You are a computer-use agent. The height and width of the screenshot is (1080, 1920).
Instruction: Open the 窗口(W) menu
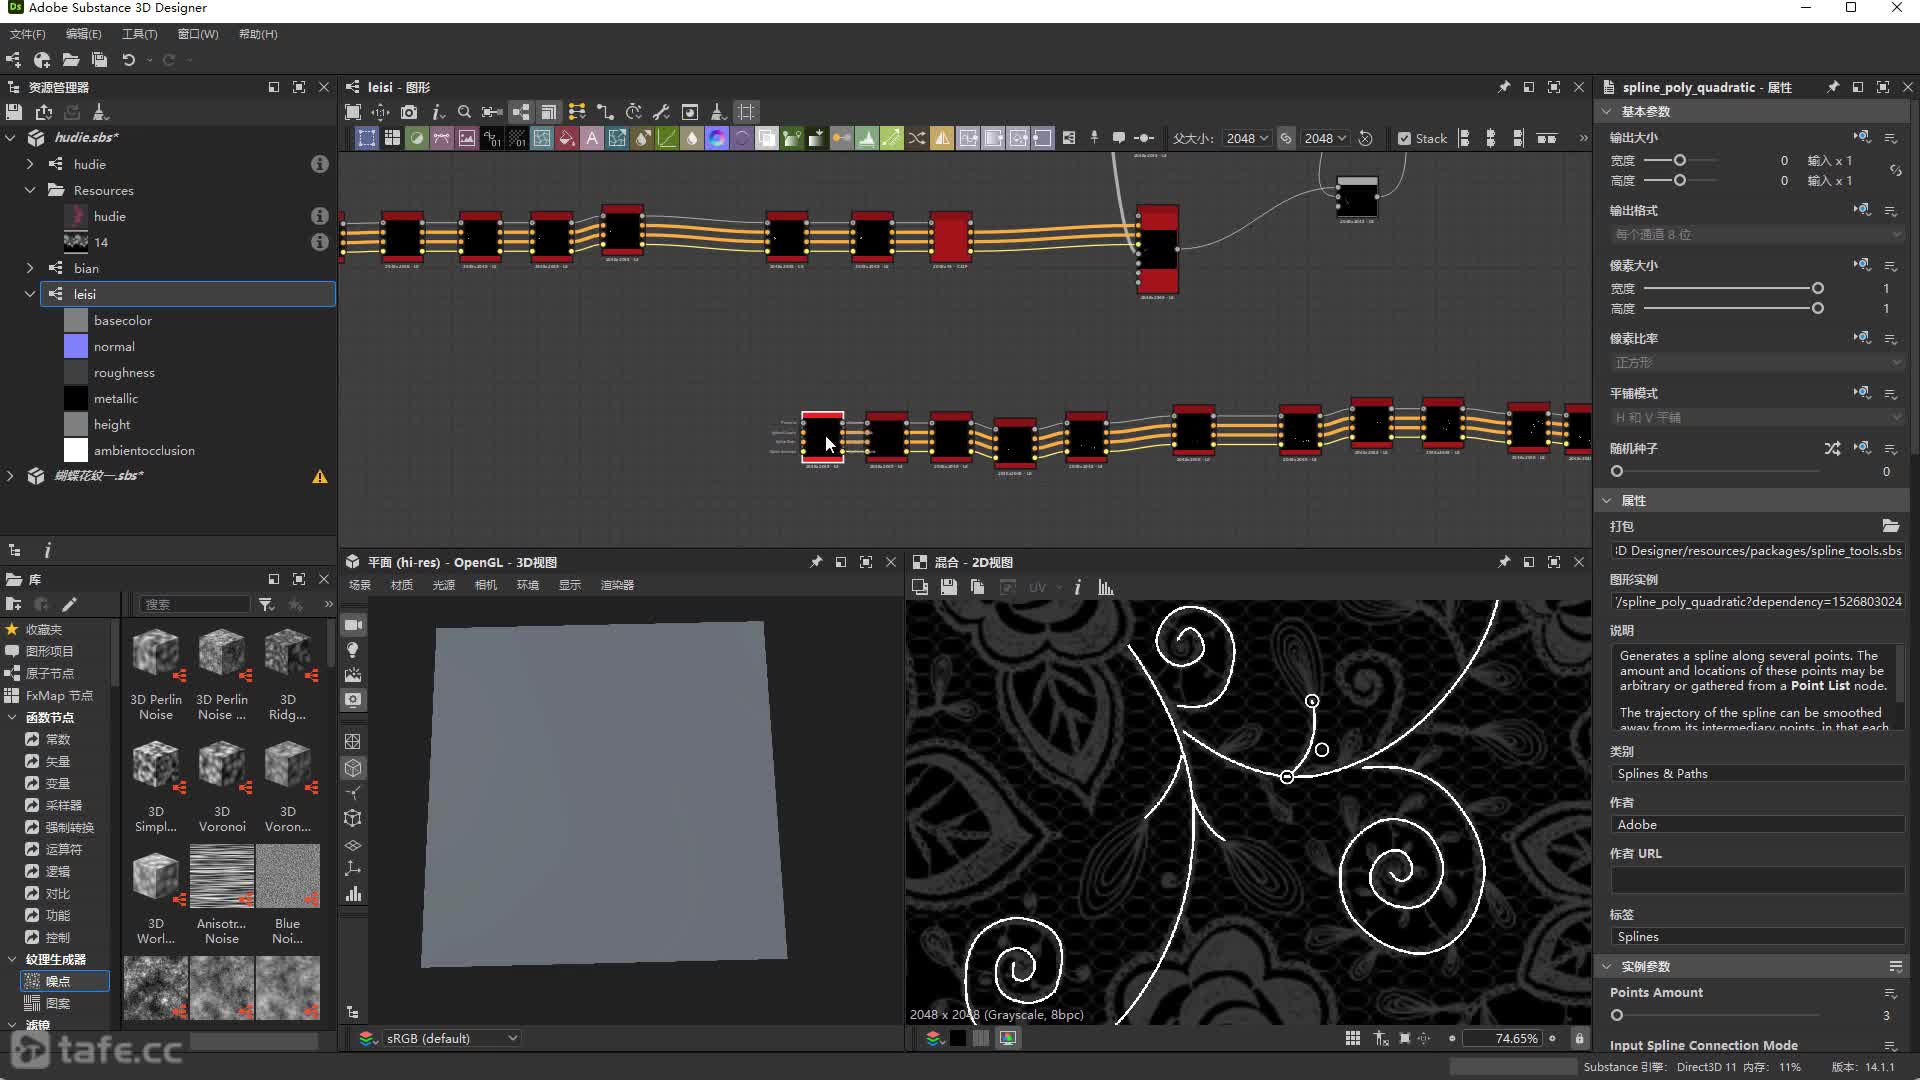click(x=197, y=34)
